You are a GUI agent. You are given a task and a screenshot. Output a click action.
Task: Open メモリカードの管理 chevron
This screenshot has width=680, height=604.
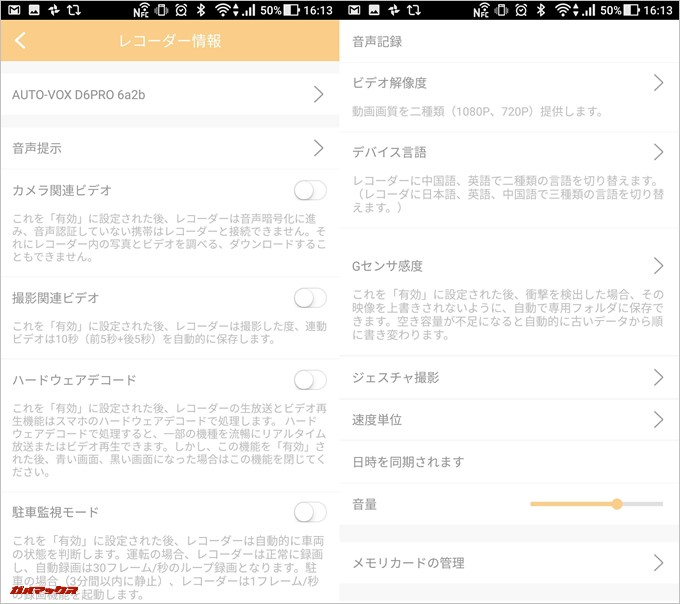(x=658, y=563)
